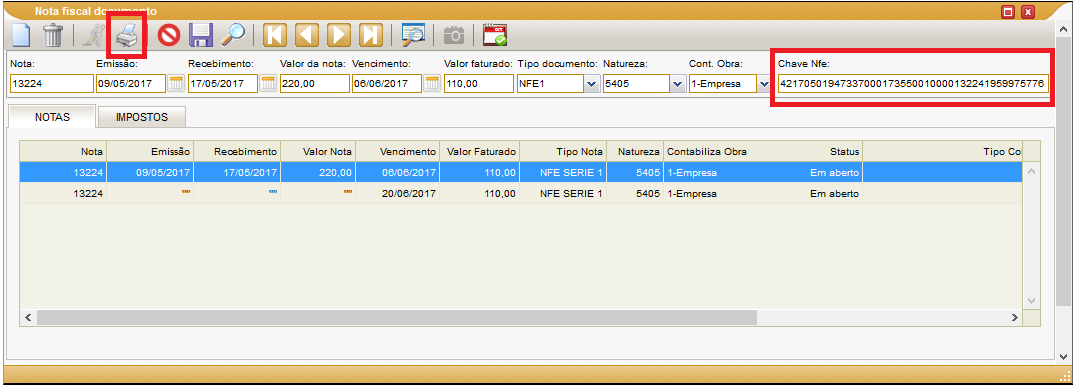Click the window's outer scrollbar down arrow
Viewport: 1073px width, 385px height.
coord(1064,356)
